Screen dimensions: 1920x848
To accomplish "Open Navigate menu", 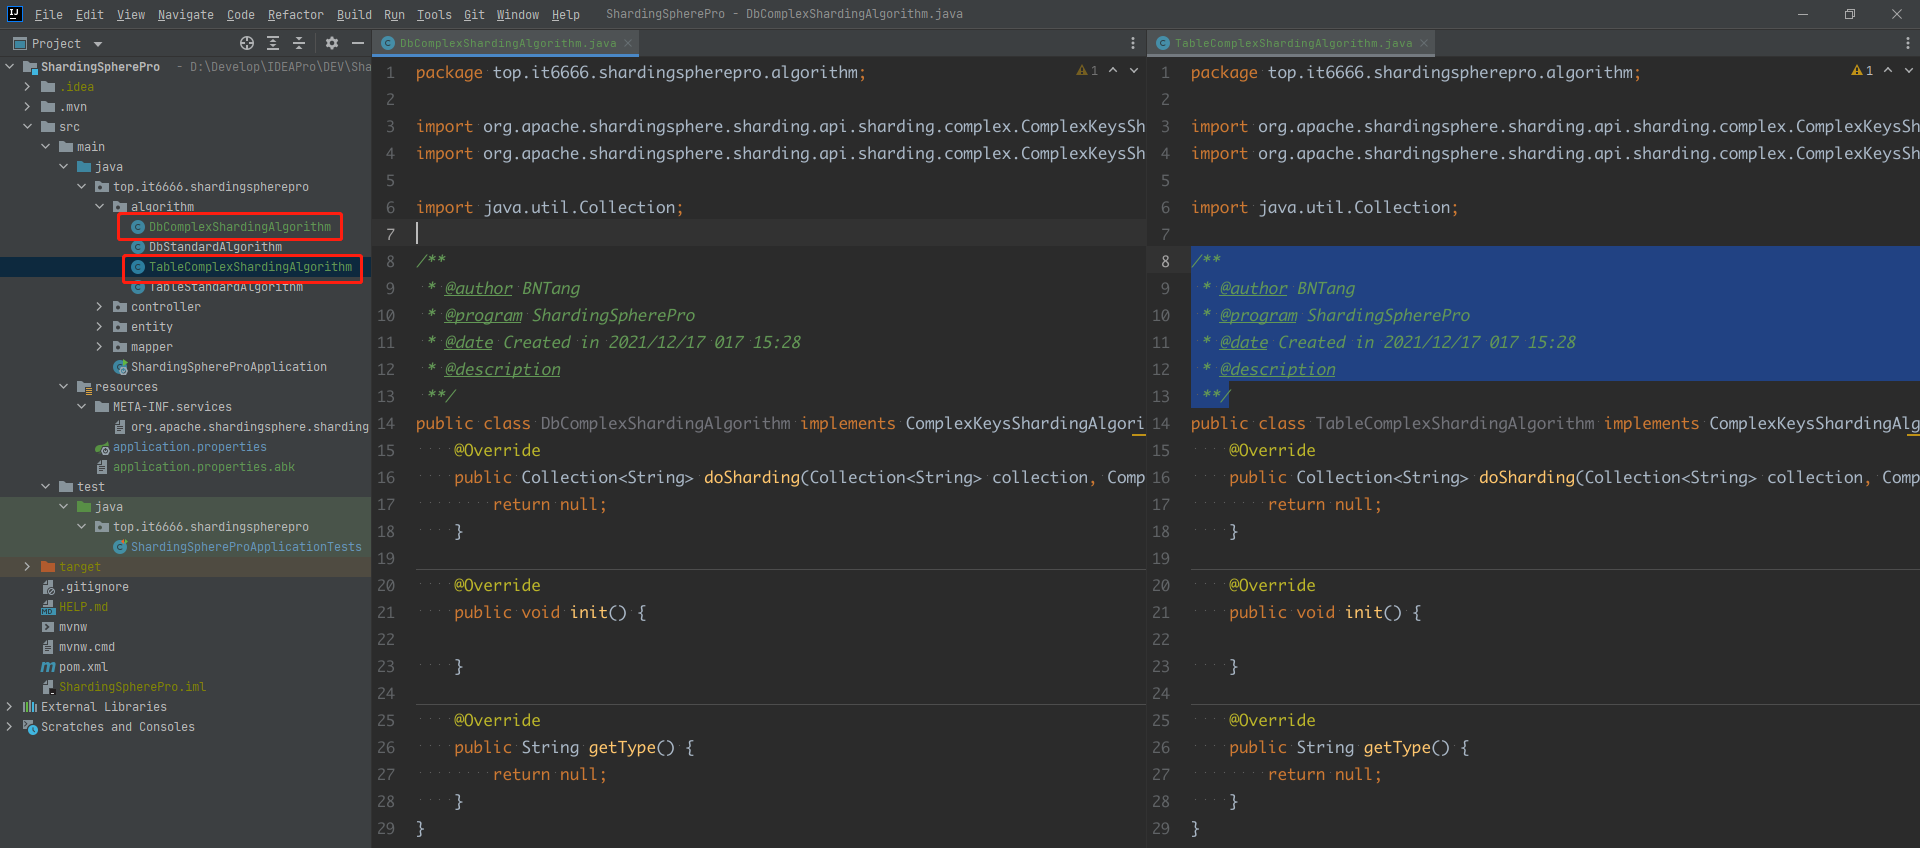I will pos(185,14).
